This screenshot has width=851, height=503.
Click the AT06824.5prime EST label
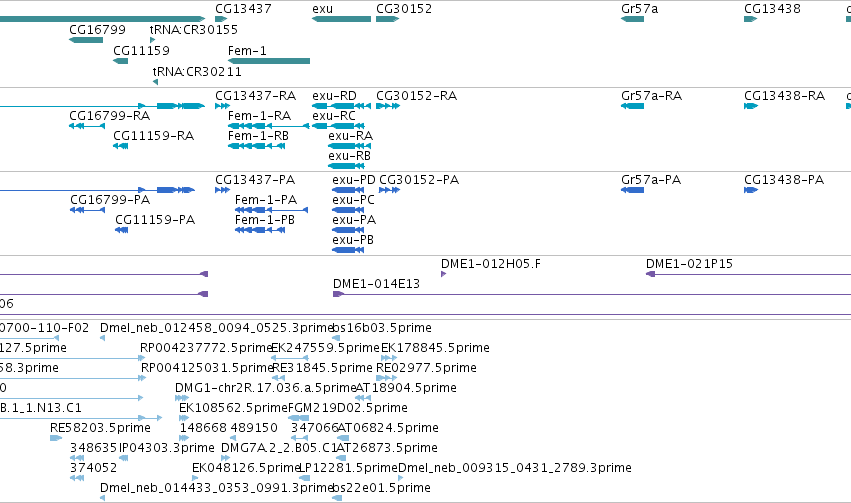tap(388, 428)
